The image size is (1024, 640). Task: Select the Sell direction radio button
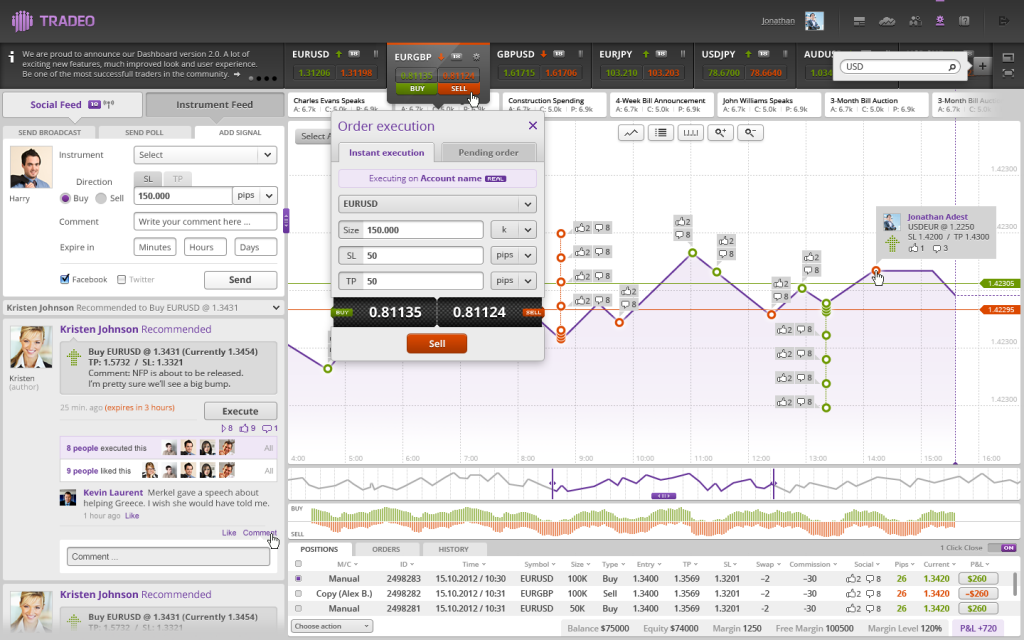point(102,198)
